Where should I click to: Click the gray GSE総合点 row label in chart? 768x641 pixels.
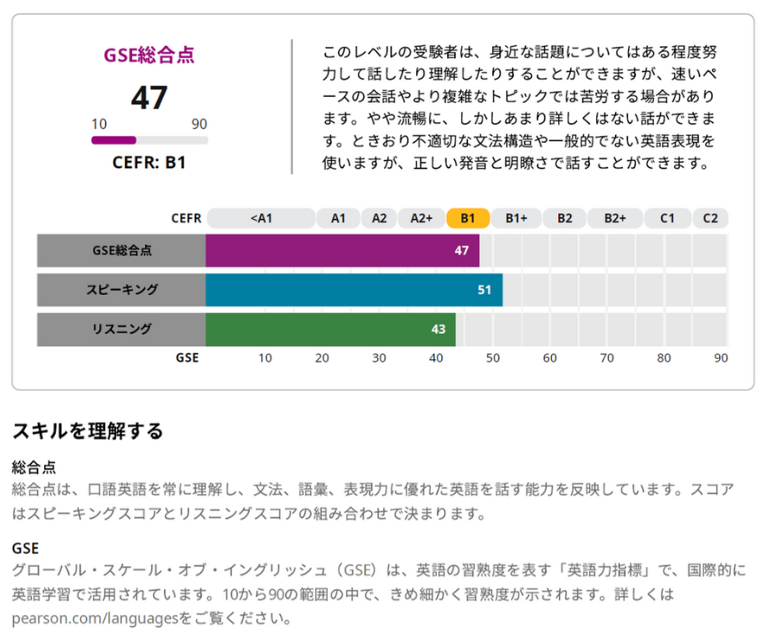point(121,250)
